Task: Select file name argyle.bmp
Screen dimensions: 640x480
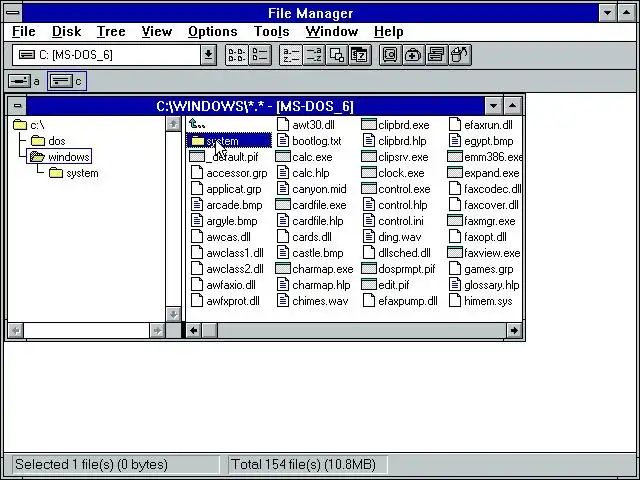Action: point(232,221)
